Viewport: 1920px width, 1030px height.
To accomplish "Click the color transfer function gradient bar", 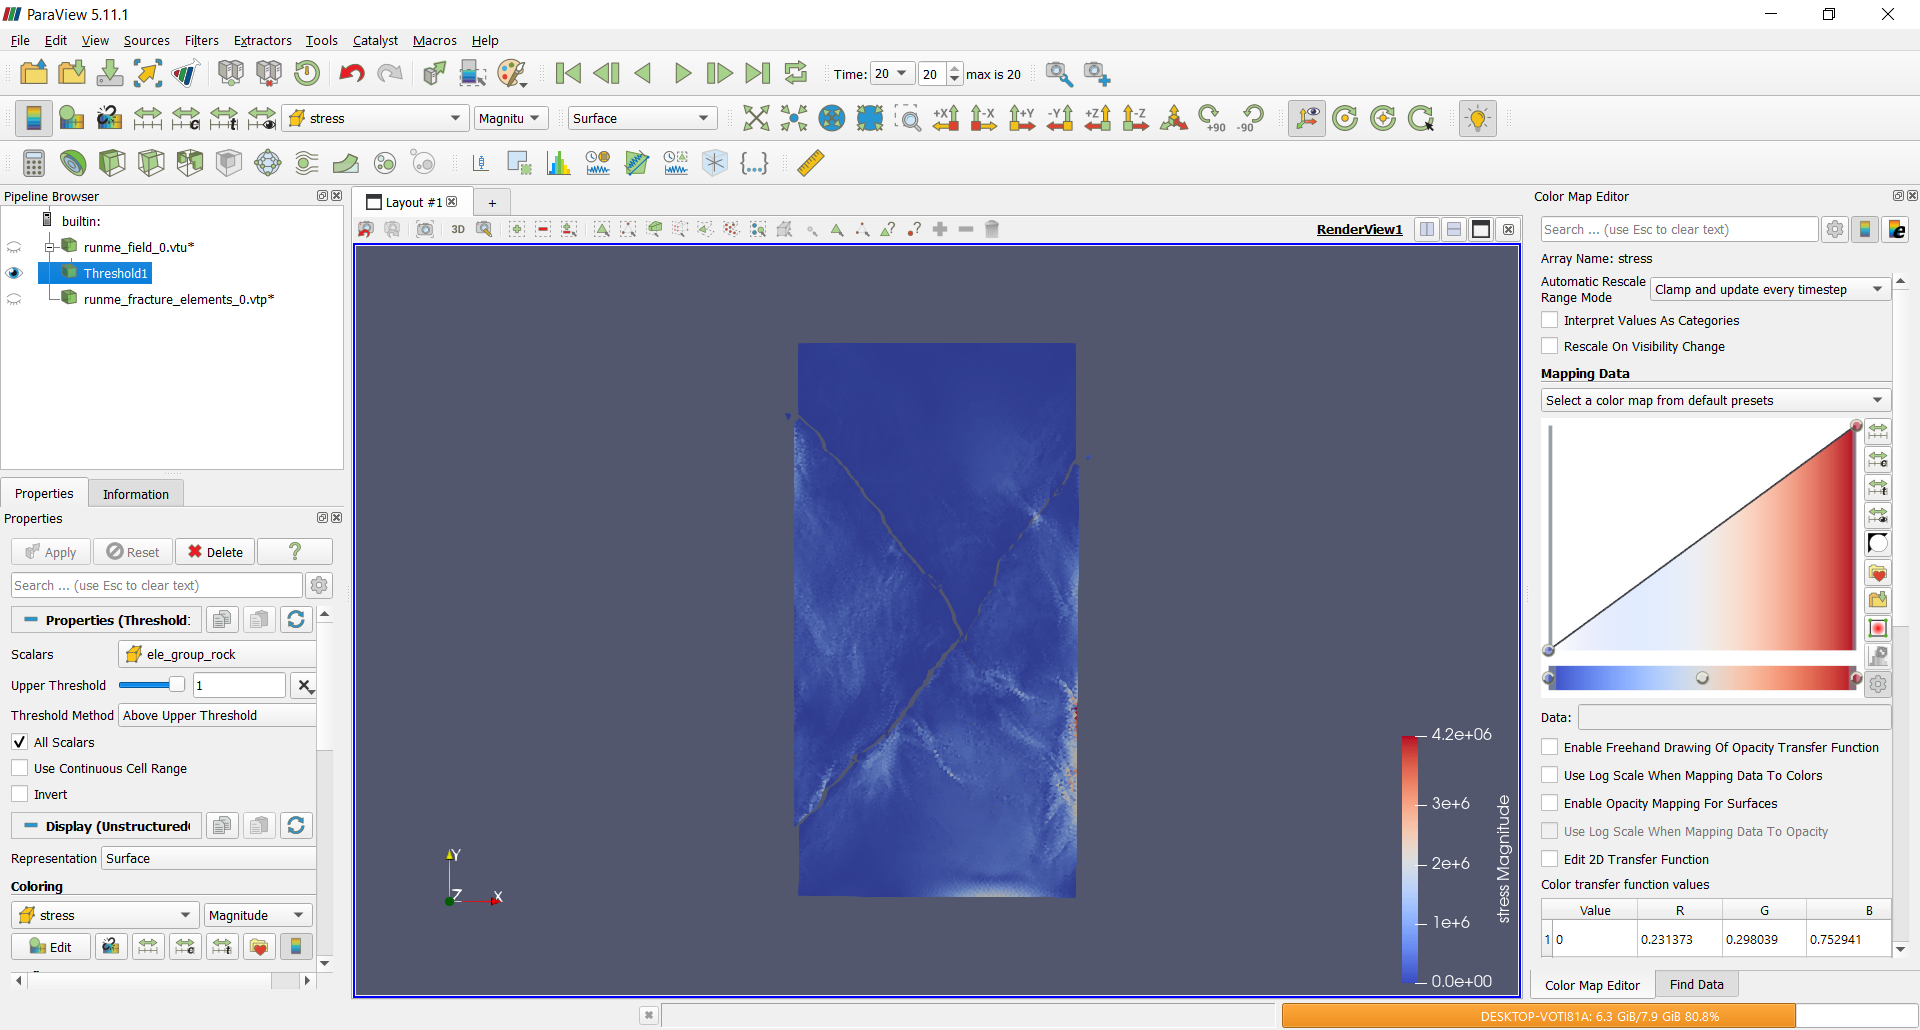I will click(x=1702, y=678).
